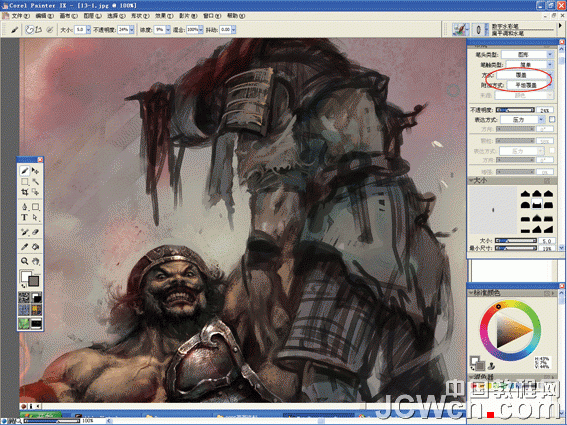Screen dimensions: 567x425
Task: Open the 图层 Layers menu
Action: tap(92, 16)
